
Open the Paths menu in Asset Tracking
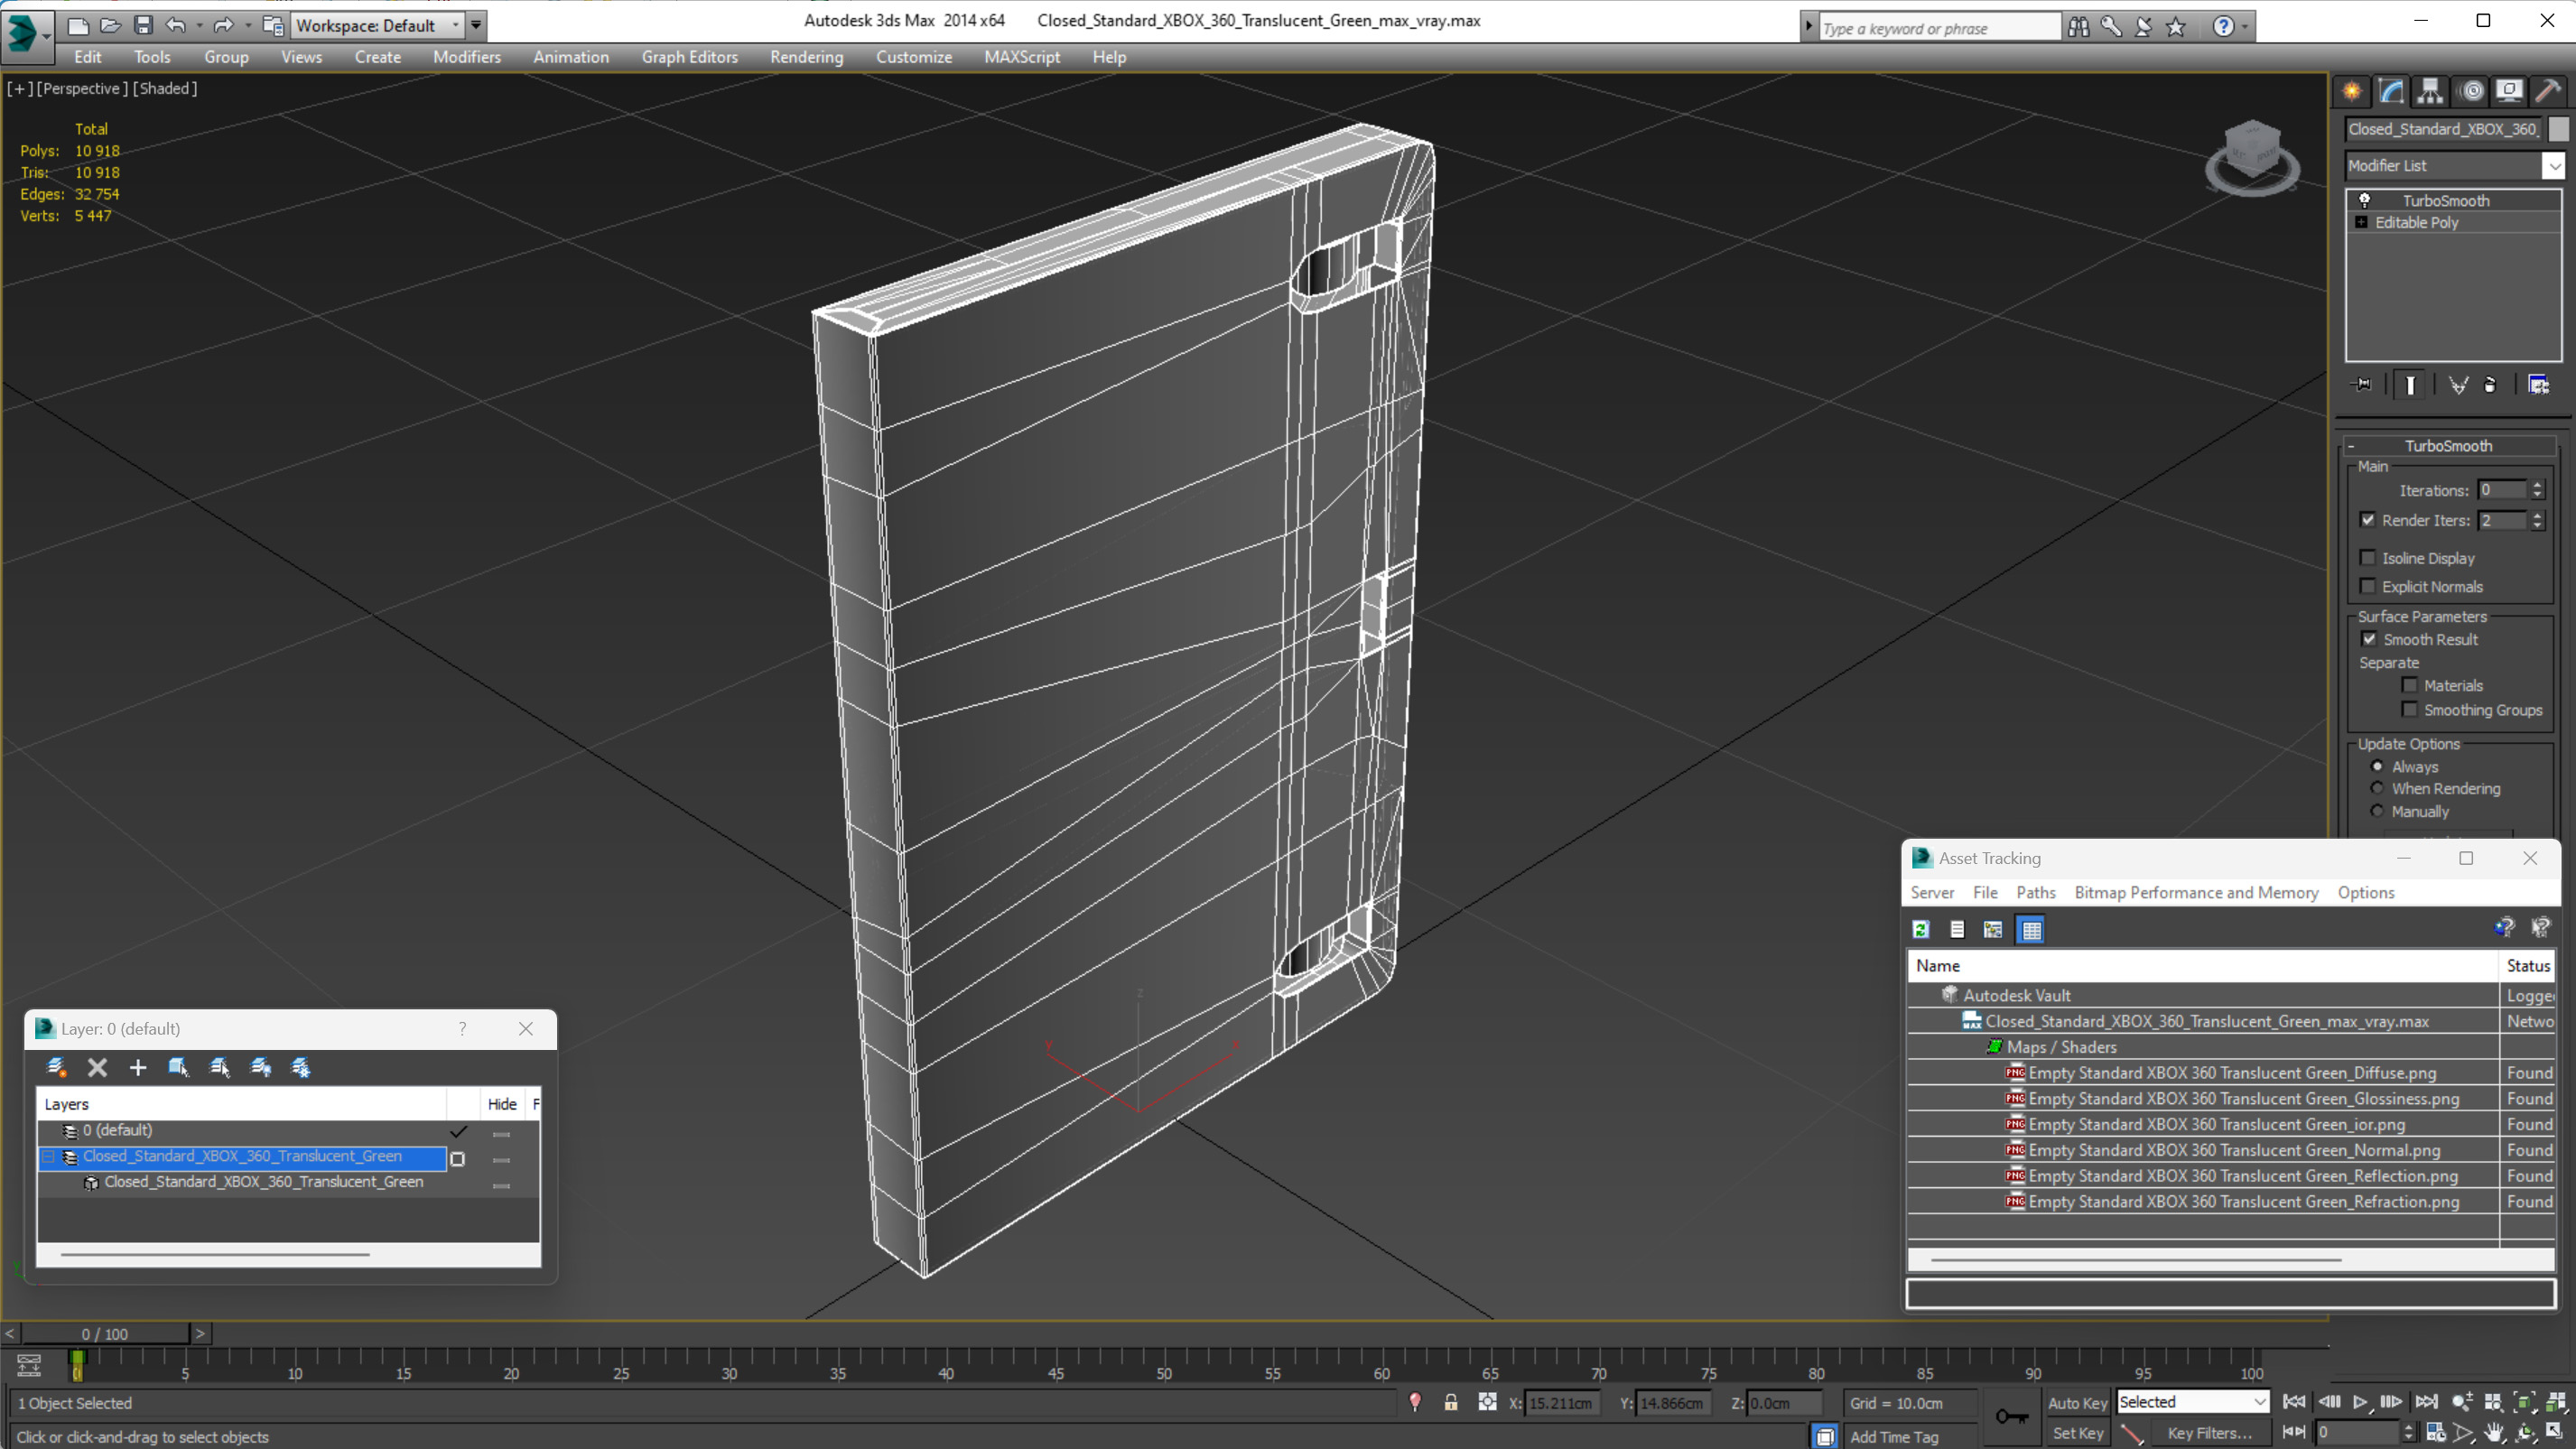(x=2035, y=892)
